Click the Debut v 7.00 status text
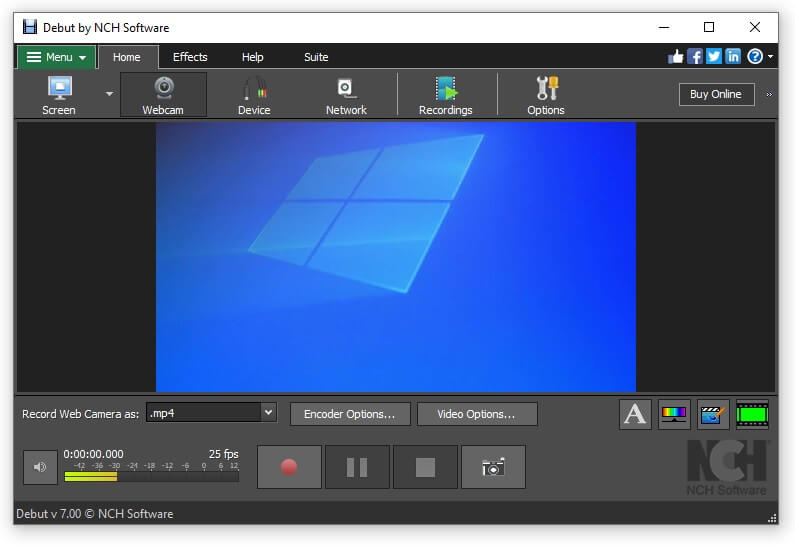Screen dimensions: 795x545 (94, 514)
